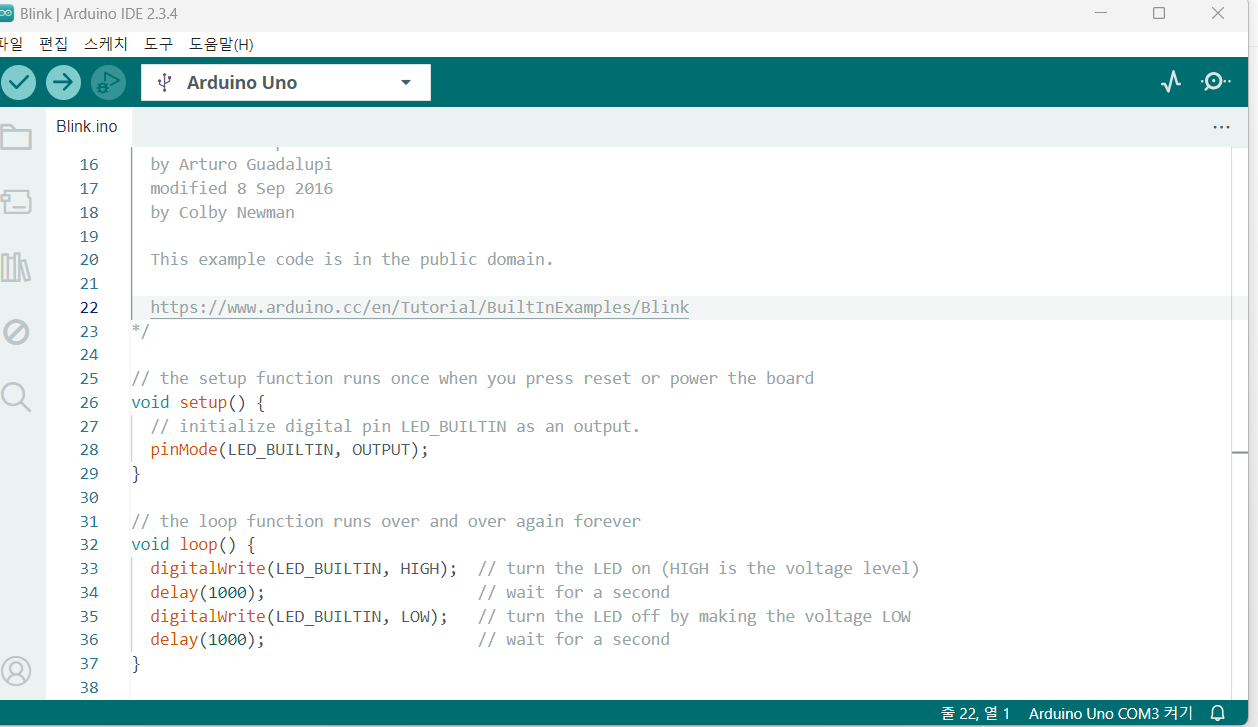Viewport: 1258px width, 727px height.
Task: Open the Serial Monitor magnifier icon
Action: click(1215, 82)
